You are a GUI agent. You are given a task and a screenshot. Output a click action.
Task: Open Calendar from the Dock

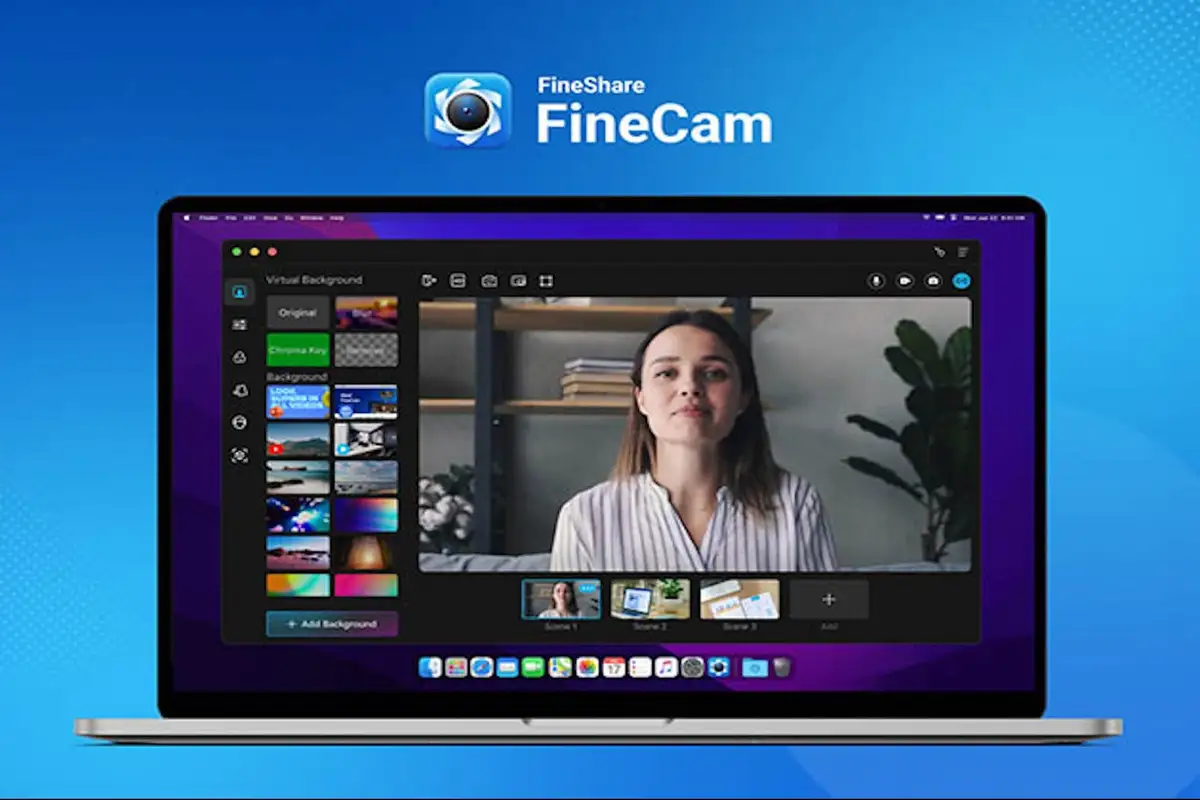click(614, 667)
